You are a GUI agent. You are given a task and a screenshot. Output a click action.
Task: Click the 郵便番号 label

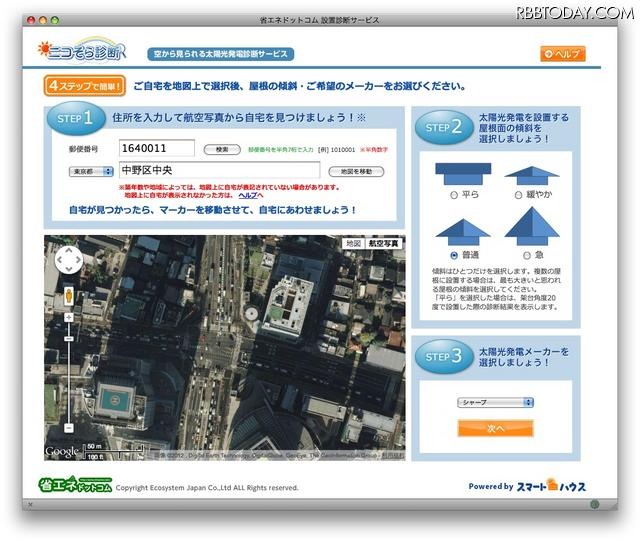(x=83, y=149)
